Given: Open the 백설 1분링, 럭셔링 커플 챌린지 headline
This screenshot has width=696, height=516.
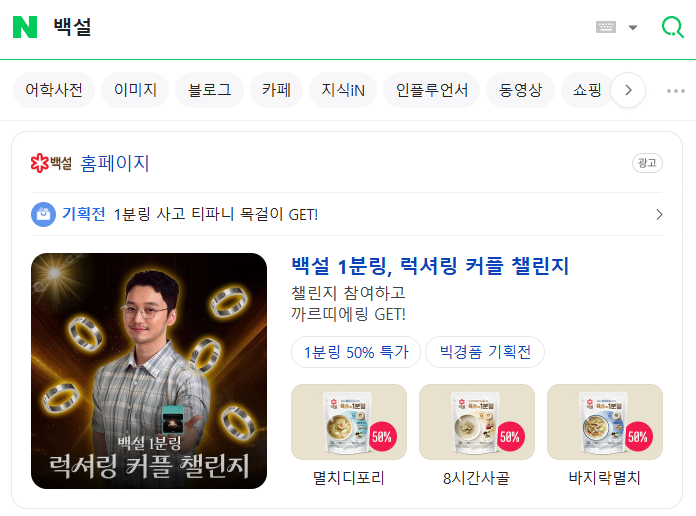Looking at the screenshot, I should pyautogui.click(x=430, y=266).
